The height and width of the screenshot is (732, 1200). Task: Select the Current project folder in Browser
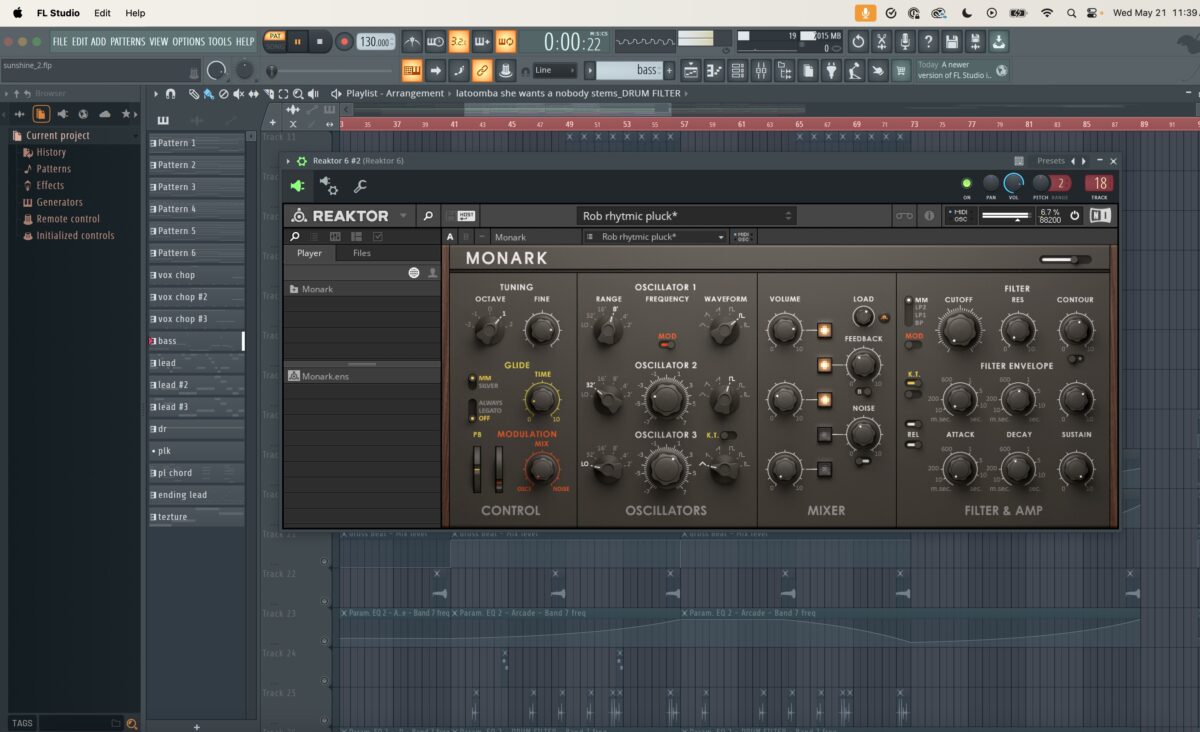pyautogui.click(x=58, y=136)
